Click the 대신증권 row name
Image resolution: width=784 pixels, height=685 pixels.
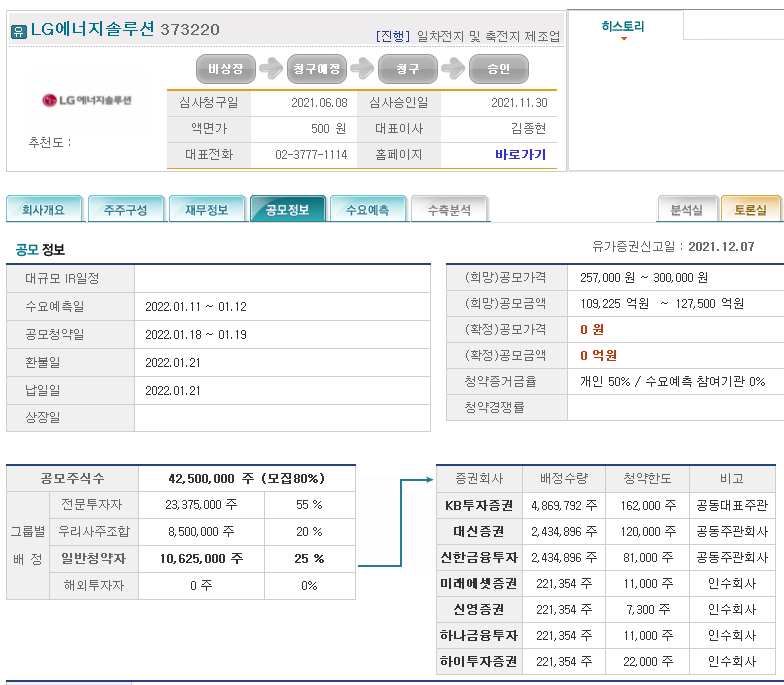[x=478, y=532]
